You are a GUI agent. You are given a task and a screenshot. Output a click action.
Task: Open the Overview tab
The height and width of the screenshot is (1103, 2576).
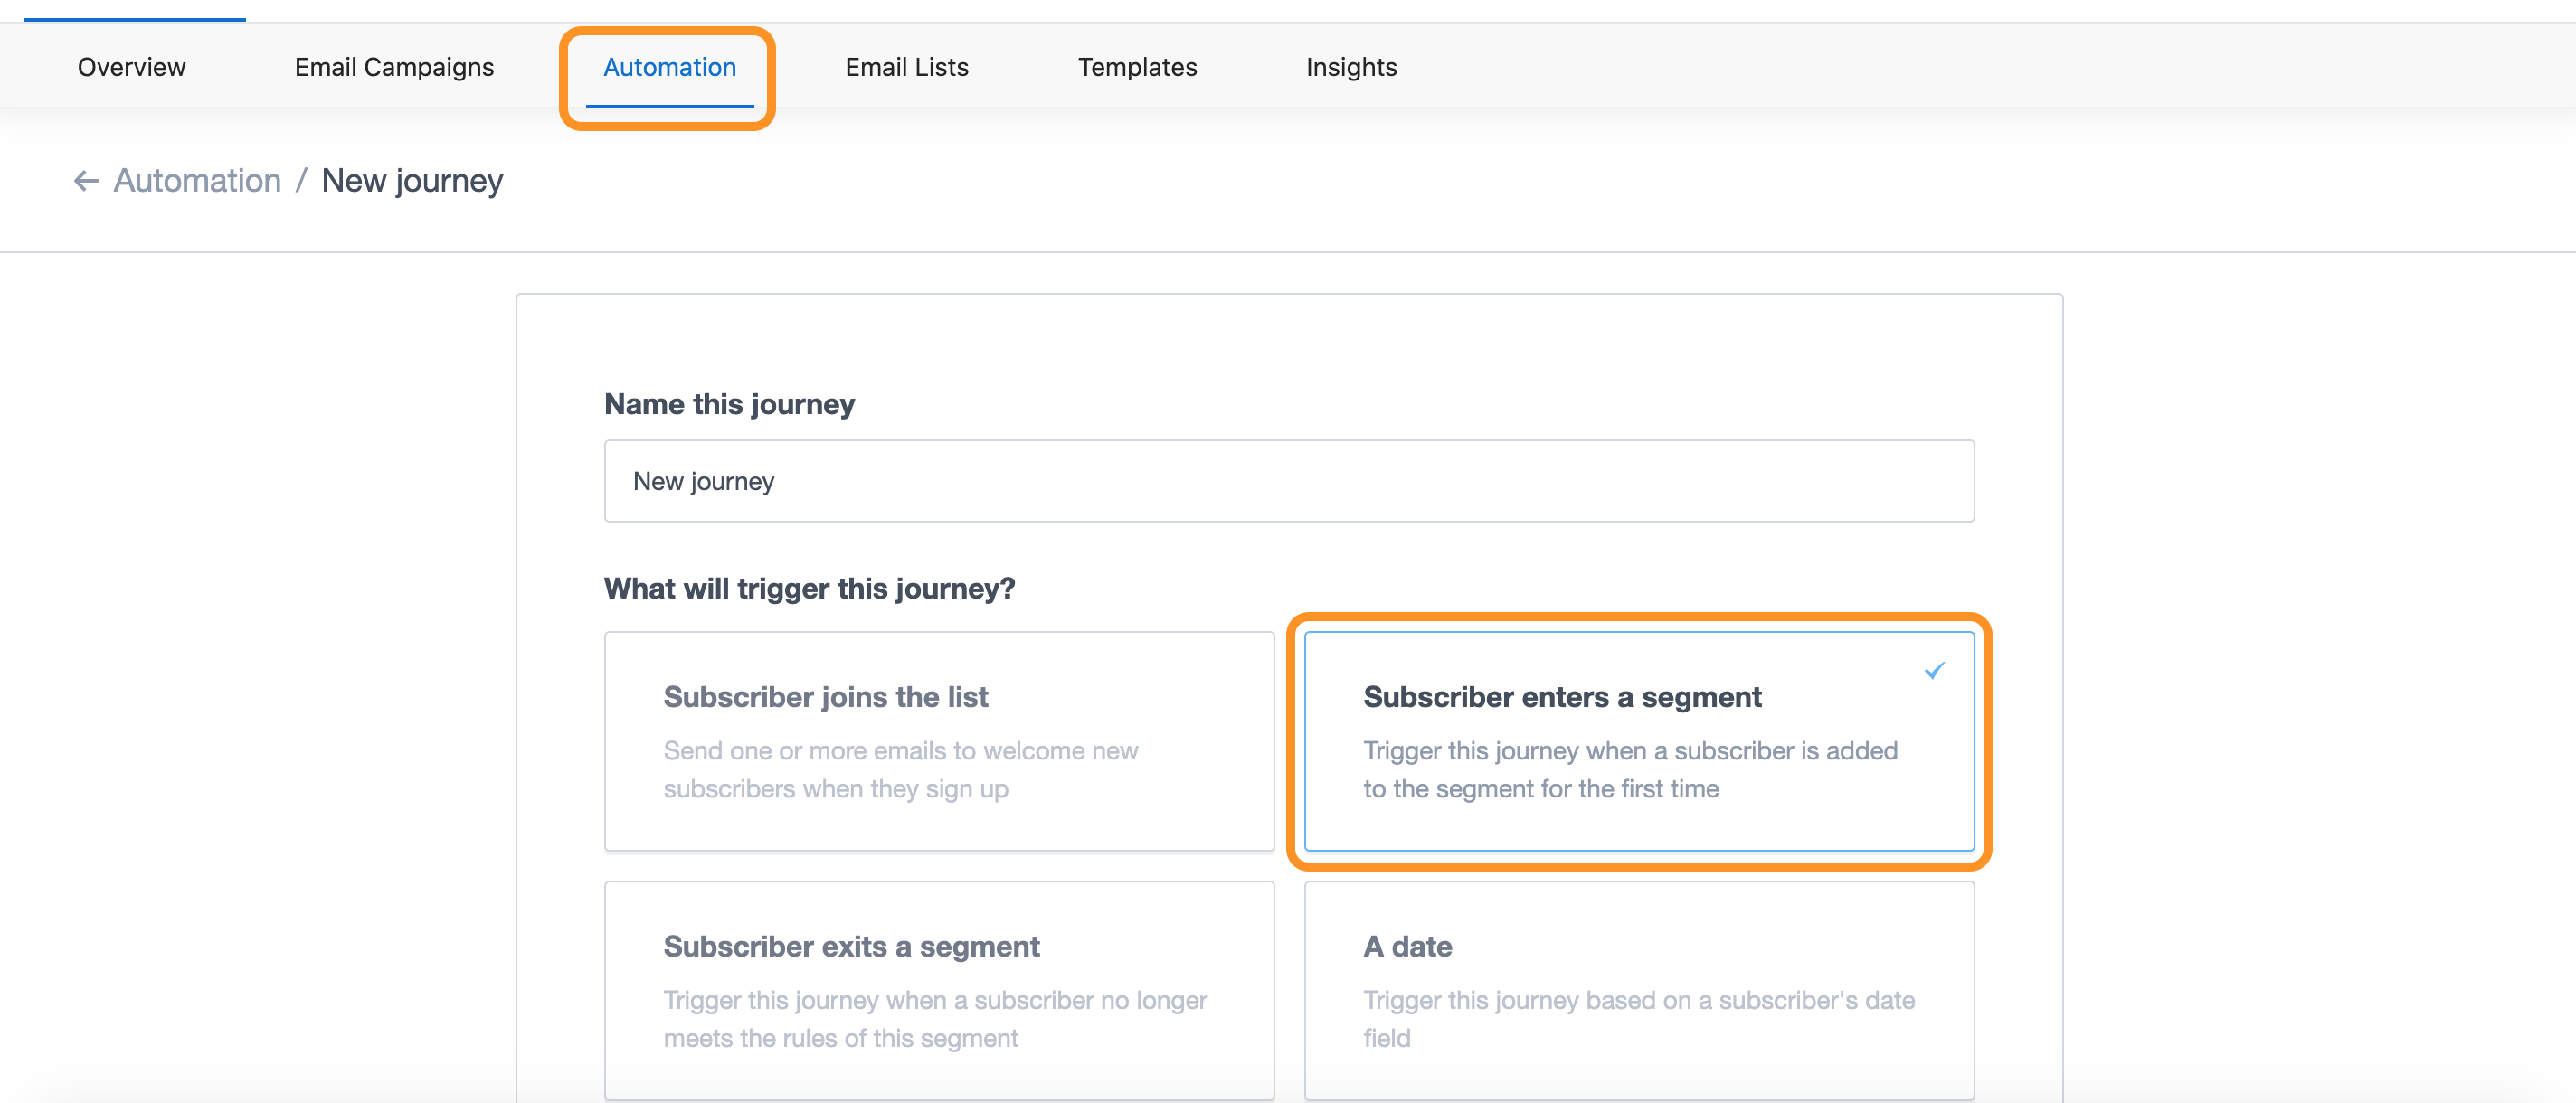pyautogui.click(x=131, y=67)
